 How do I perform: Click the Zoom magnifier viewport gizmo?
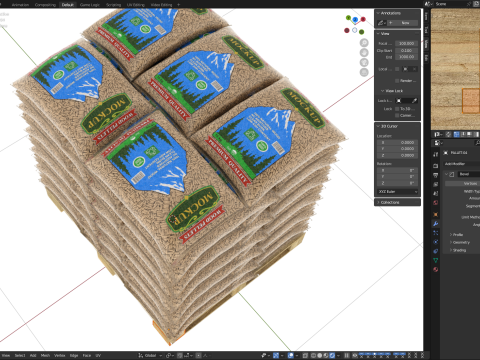pos(364,43)
